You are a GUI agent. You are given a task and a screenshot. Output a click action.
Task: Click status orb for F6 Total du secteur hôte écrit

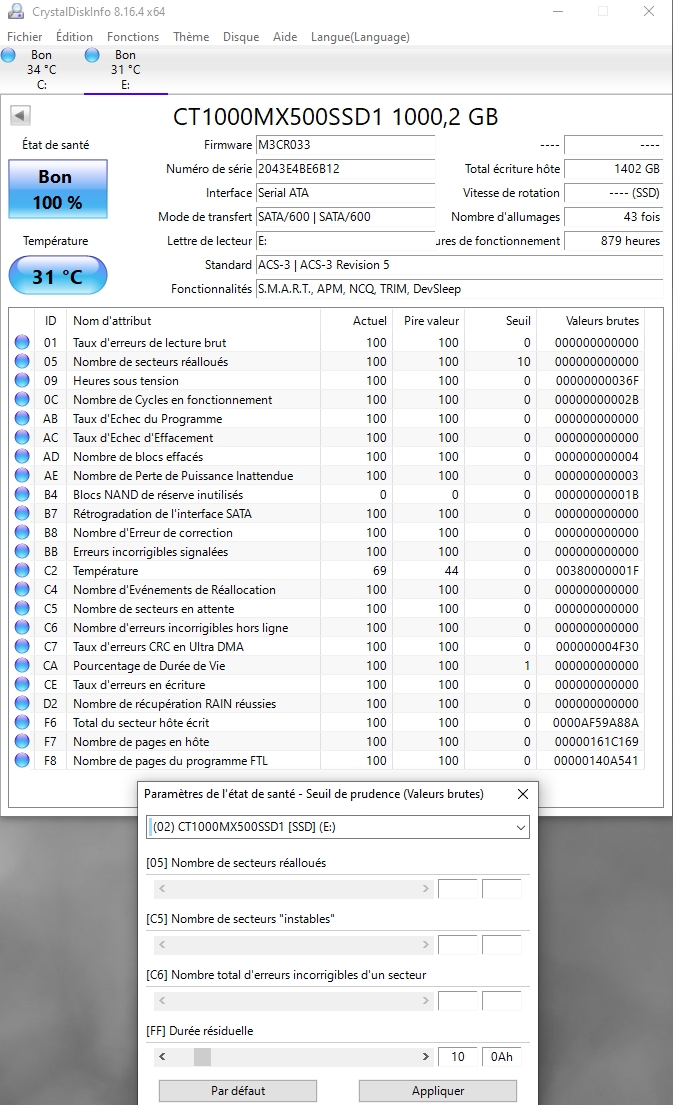23,722
